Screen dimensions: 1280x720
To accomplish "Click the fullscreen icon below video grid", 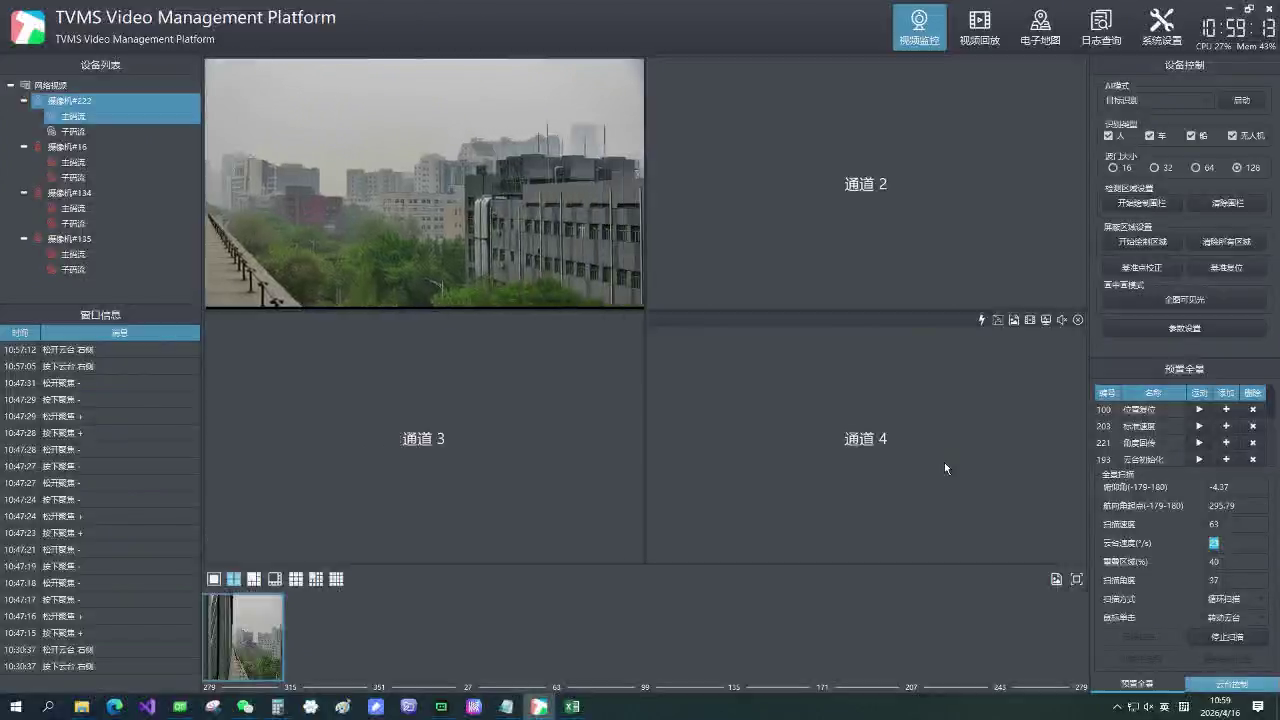I will 1077,579.
